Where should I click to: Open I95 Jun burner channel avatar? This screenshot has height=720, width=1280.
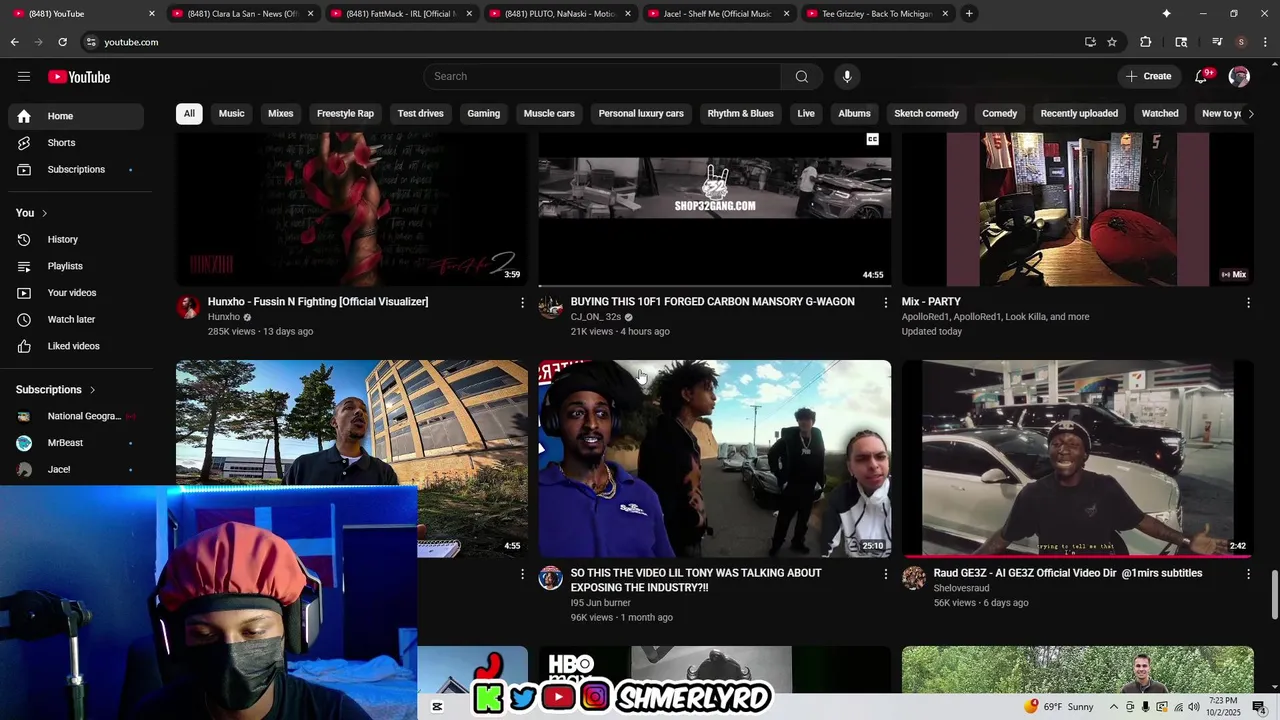tap(551, 579)
